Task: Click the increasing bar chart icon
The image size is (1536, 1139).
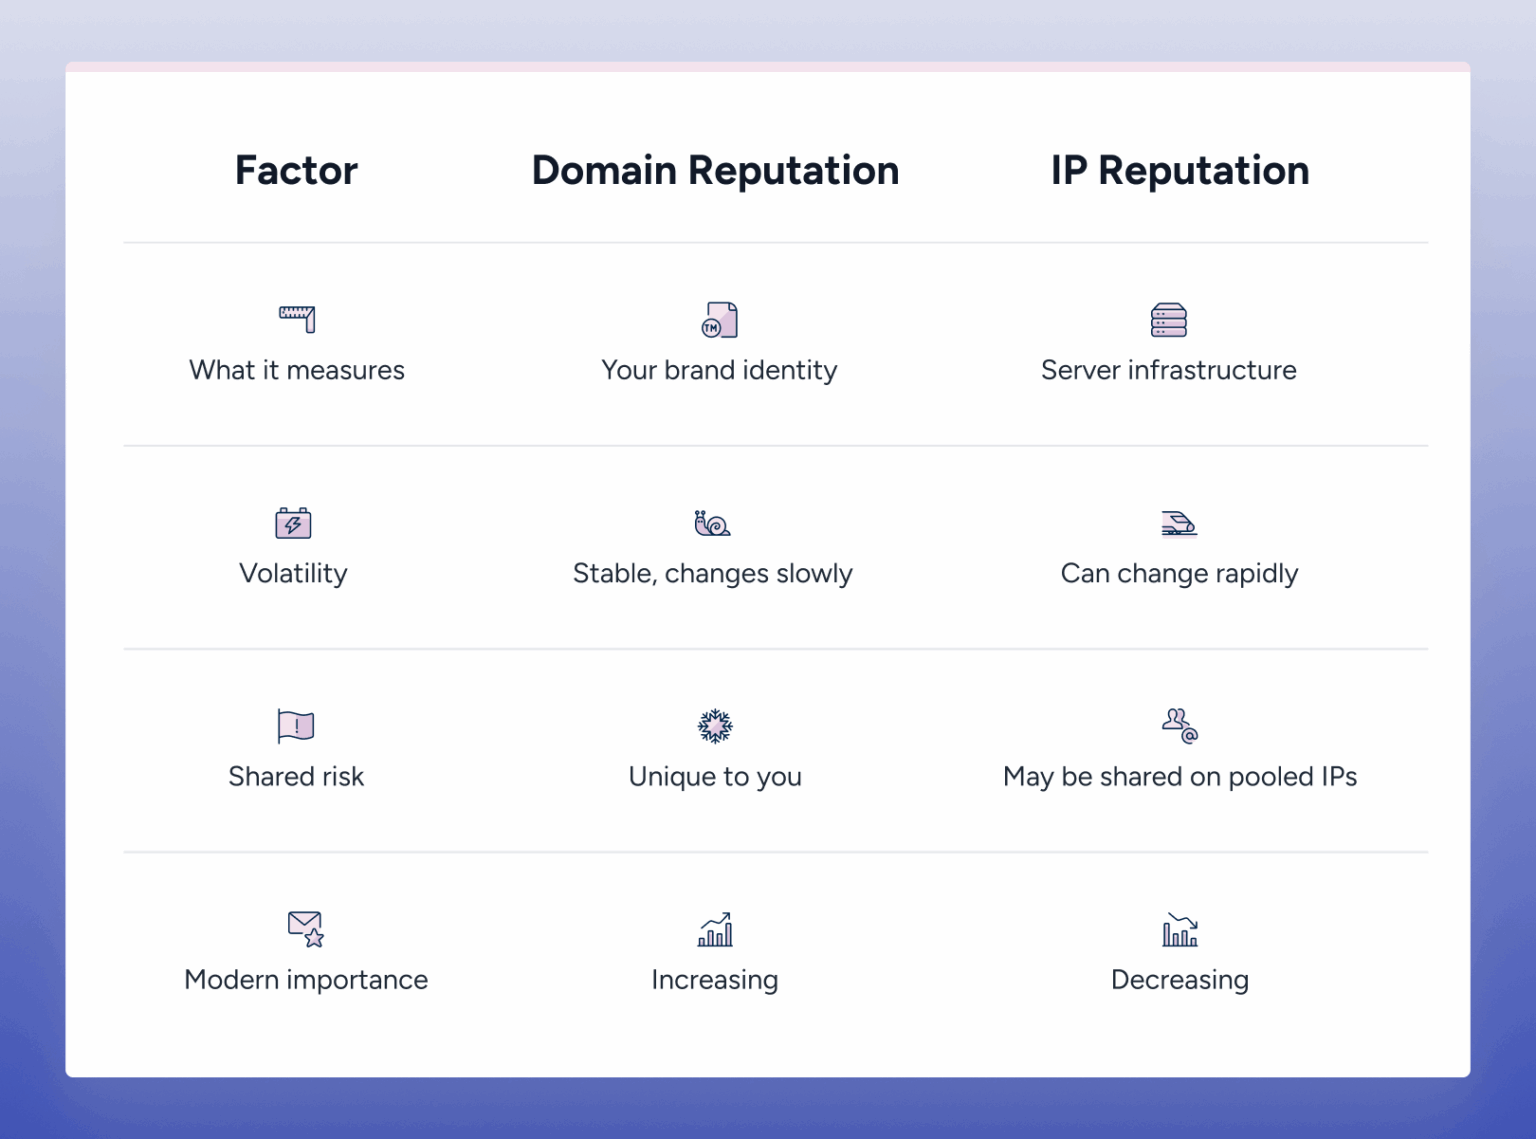Action: (715, 929)
